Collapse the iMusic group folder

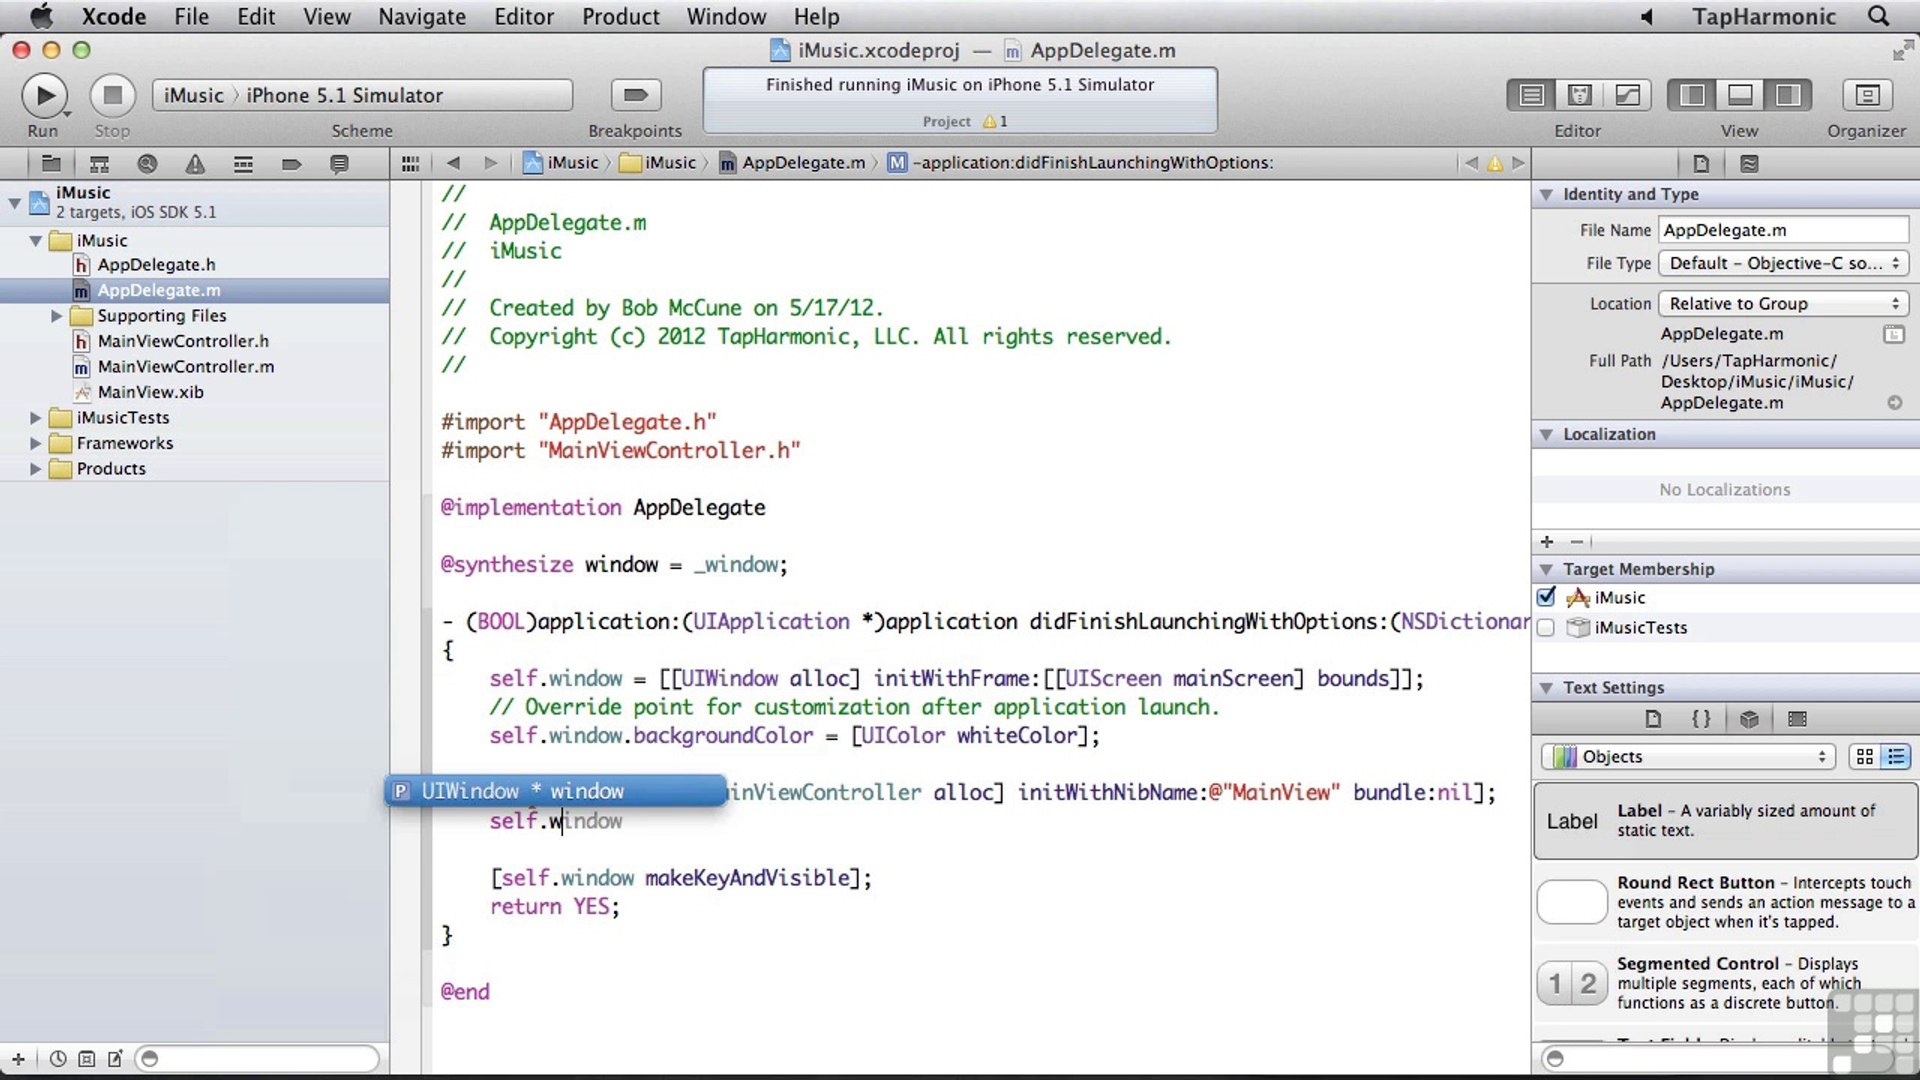tap(36, 241)
